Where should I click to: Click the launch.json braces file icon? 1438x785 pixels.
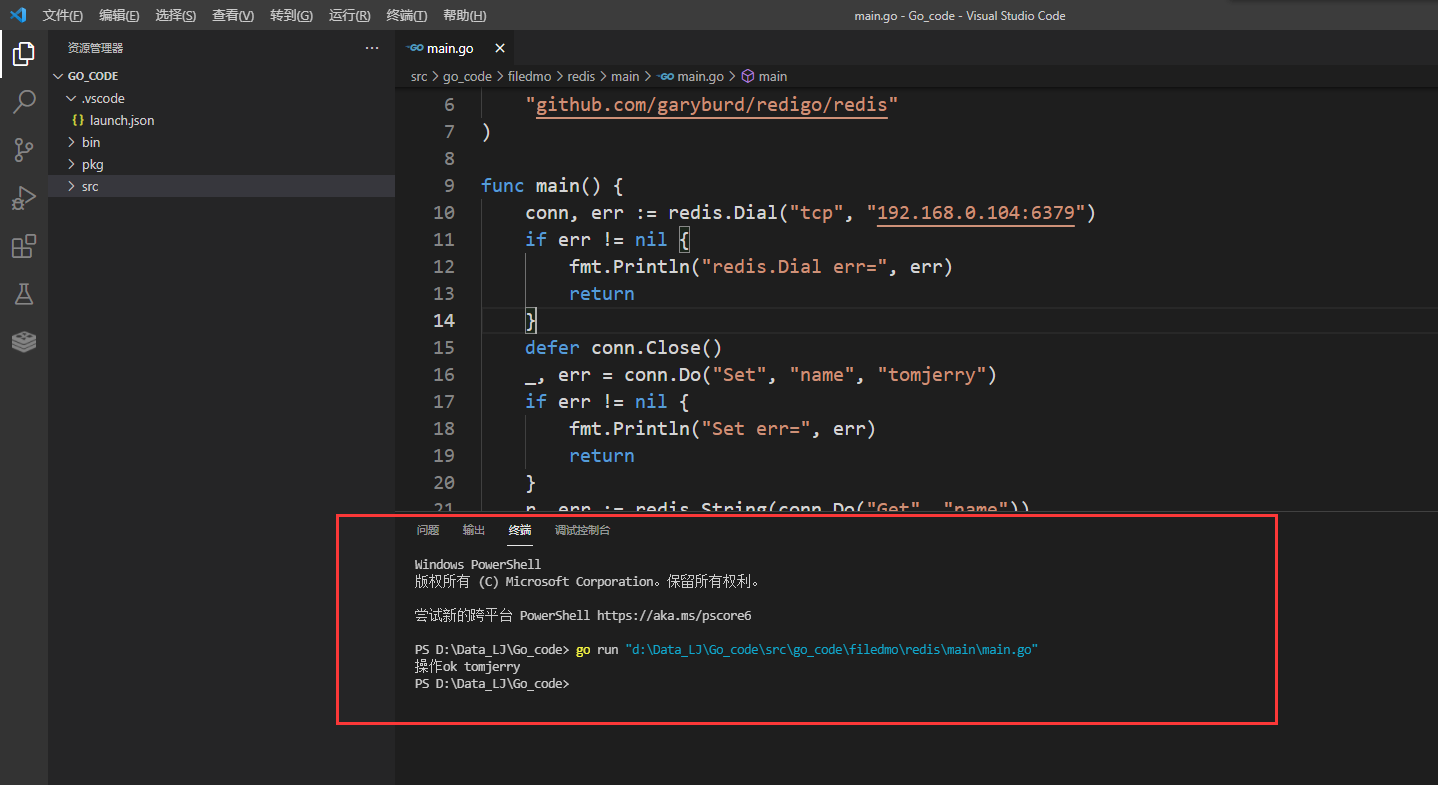(x=78, y=120)
